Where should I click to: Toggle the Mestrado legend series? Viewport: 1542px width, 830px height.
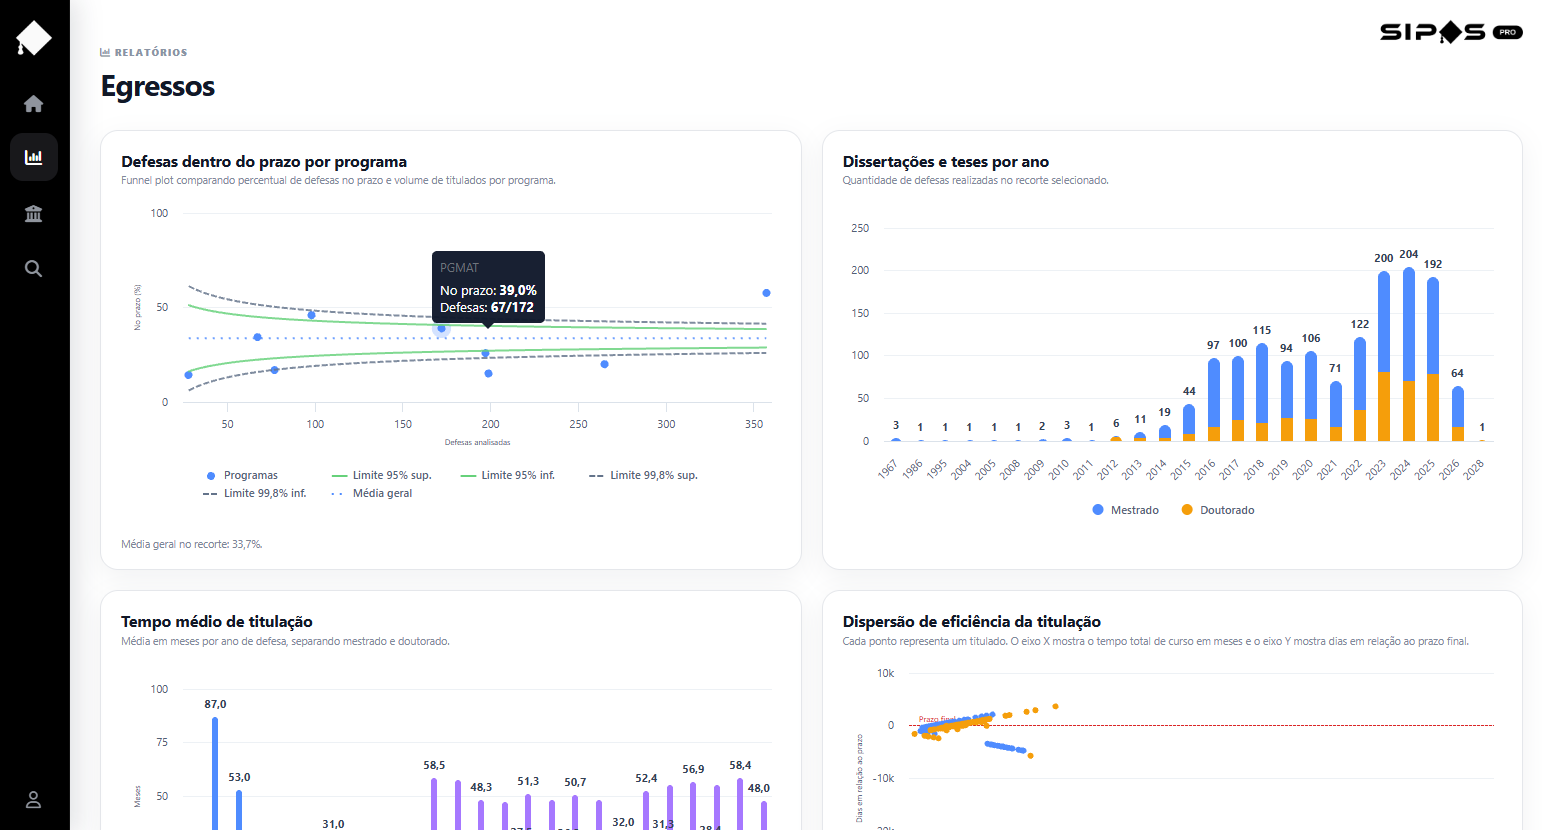[x=1126, y=510]
